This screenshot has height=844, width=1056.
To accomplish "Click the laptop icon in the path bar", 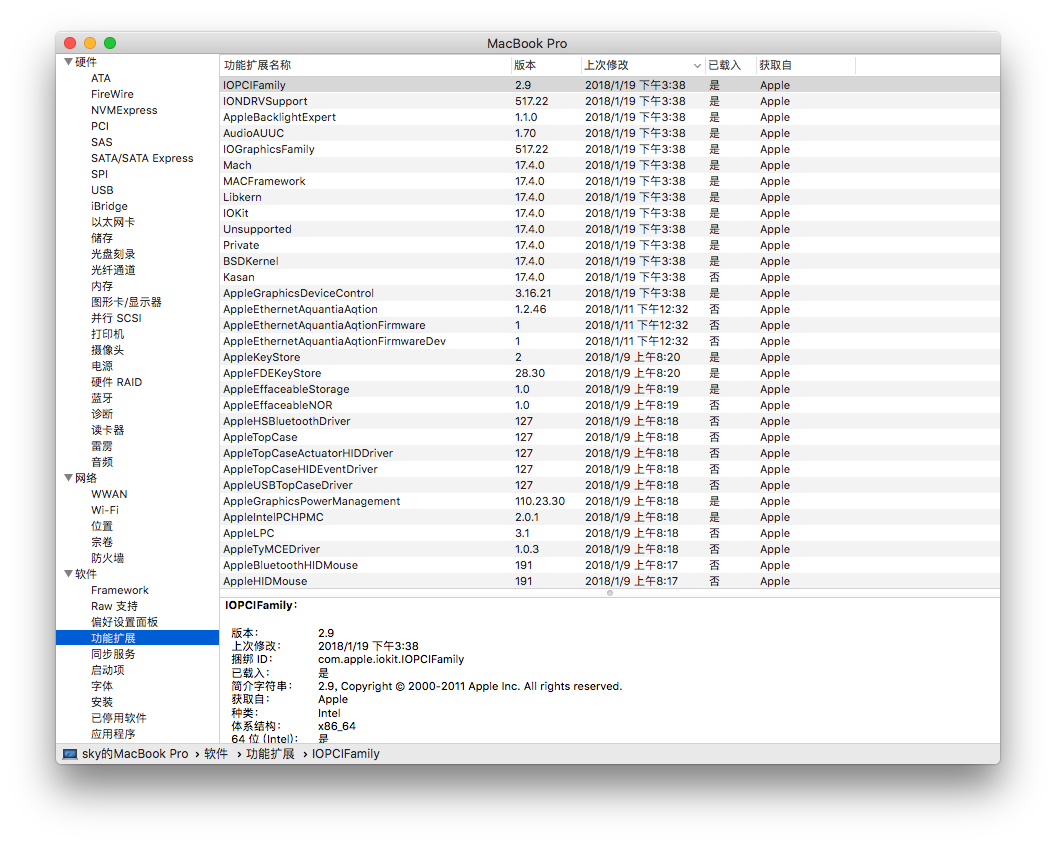I will point(70,754).
